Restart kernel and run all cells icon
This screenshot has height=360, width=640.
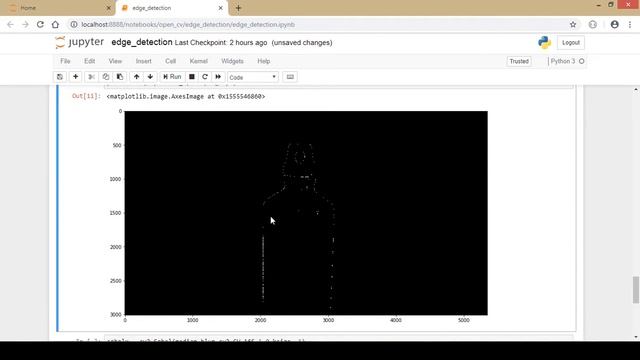pos(218,77)
